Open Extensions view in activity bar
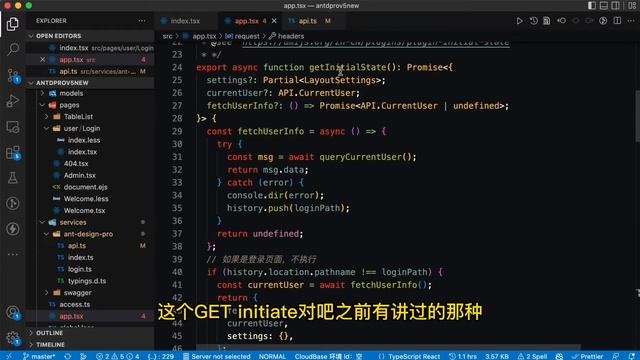The height and width of the screenshot is (360, 640). coord(13,153)
